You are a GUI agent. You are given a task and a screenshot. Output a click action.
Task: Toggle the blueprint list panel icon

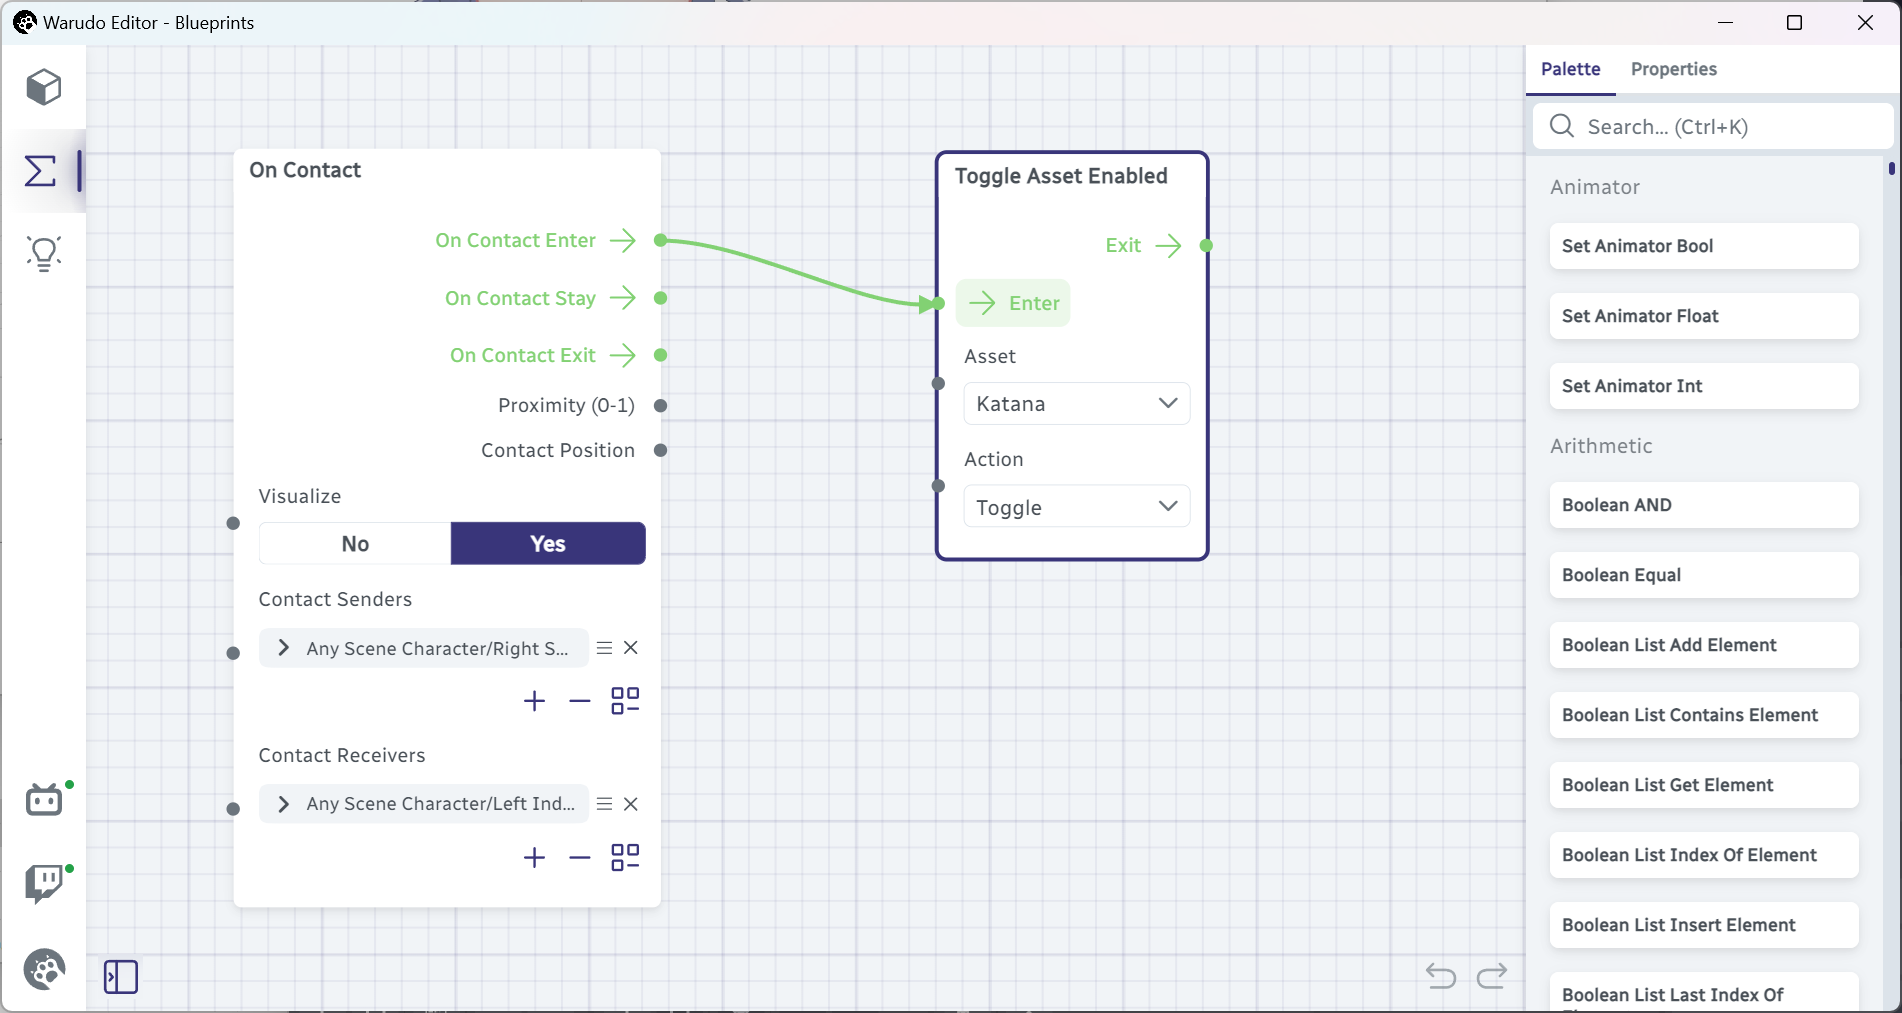click(121, 977)
